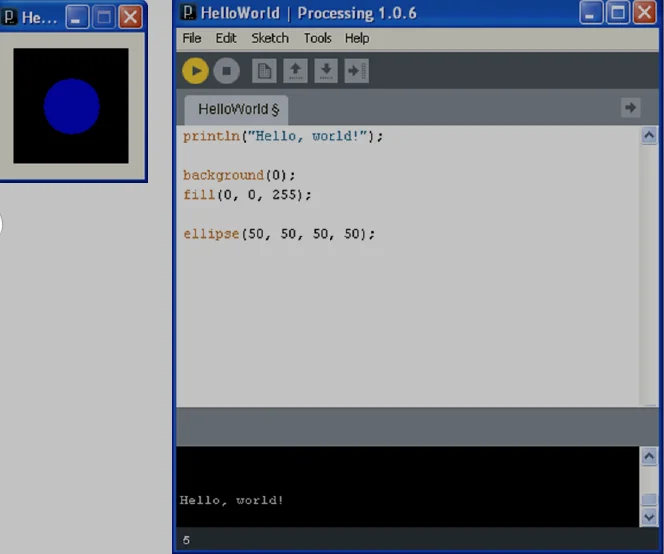Close the Processing editor window
664x554 pixels.
(x=645, y=13)
